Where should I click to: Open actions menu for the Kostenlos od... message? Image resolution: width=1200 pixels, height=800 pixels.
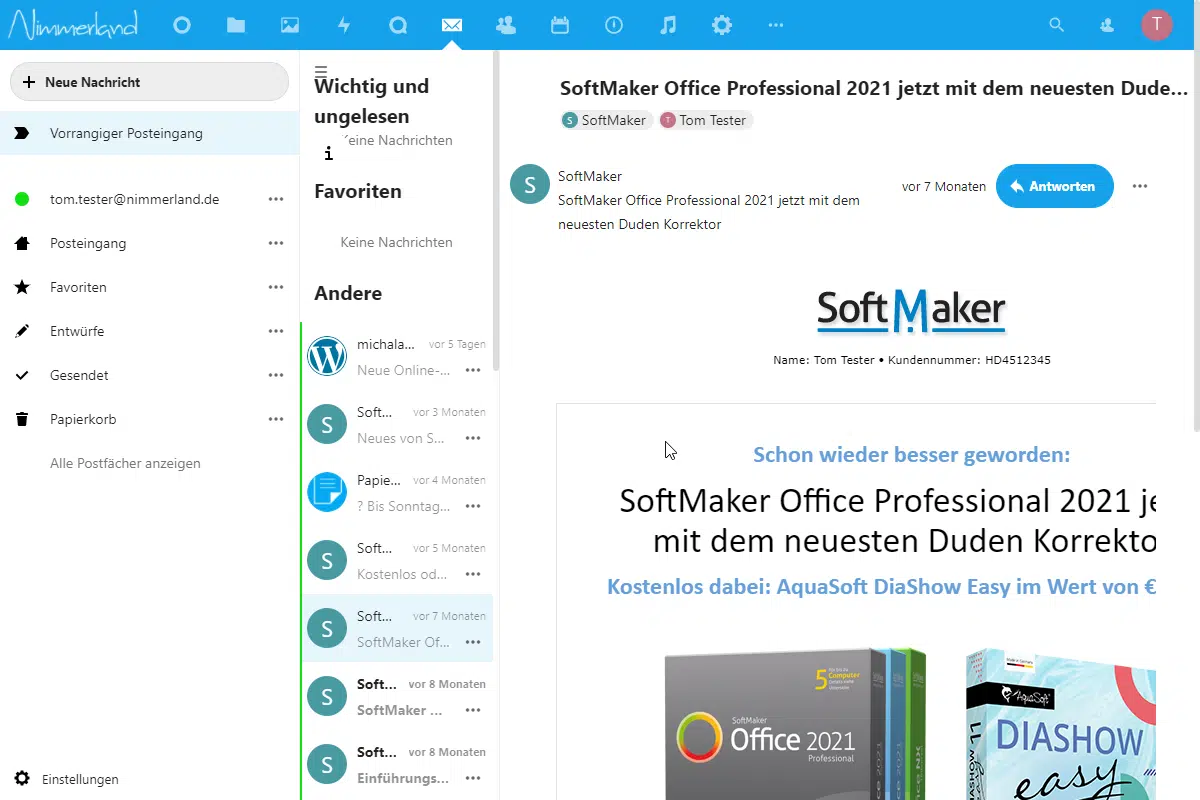pyautogui.click(x=473, y=574)
